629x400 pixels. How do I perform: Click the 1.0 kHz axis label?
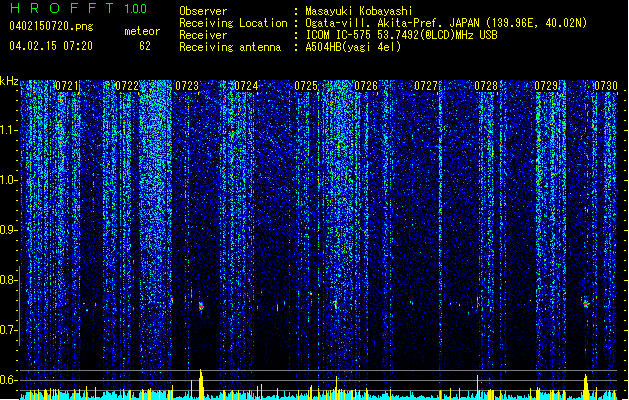click(x=9, y=180)
